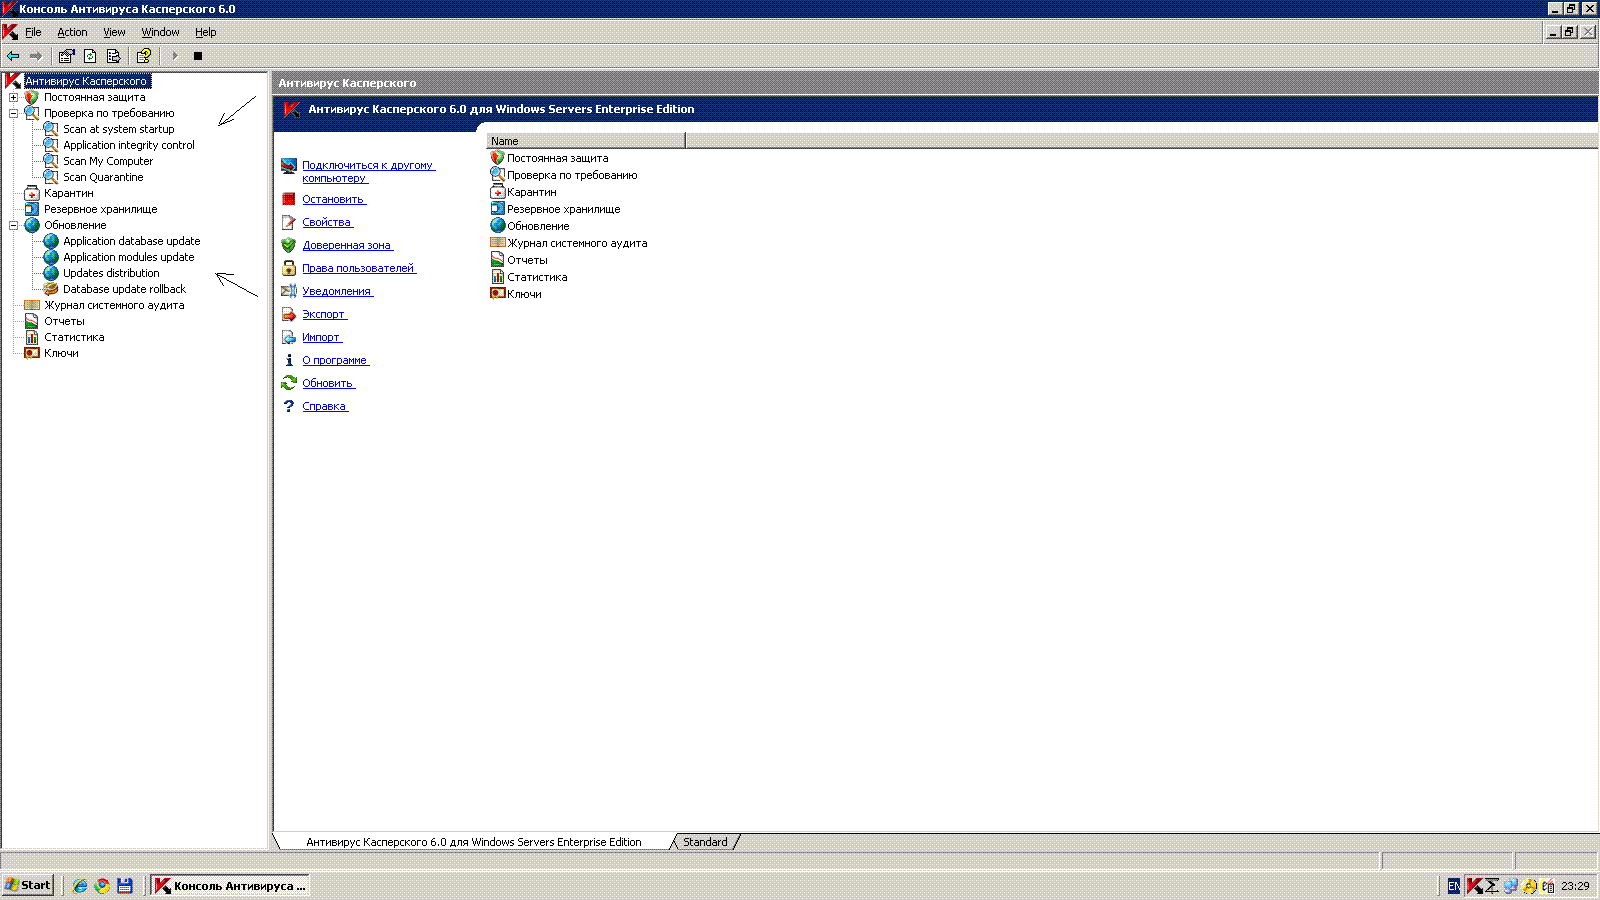Select Scan My Computer task

point(108,161)
